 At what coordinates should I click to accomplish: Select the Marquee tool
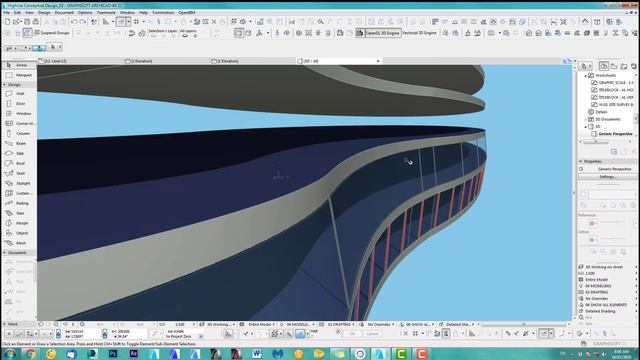point(19,75)
